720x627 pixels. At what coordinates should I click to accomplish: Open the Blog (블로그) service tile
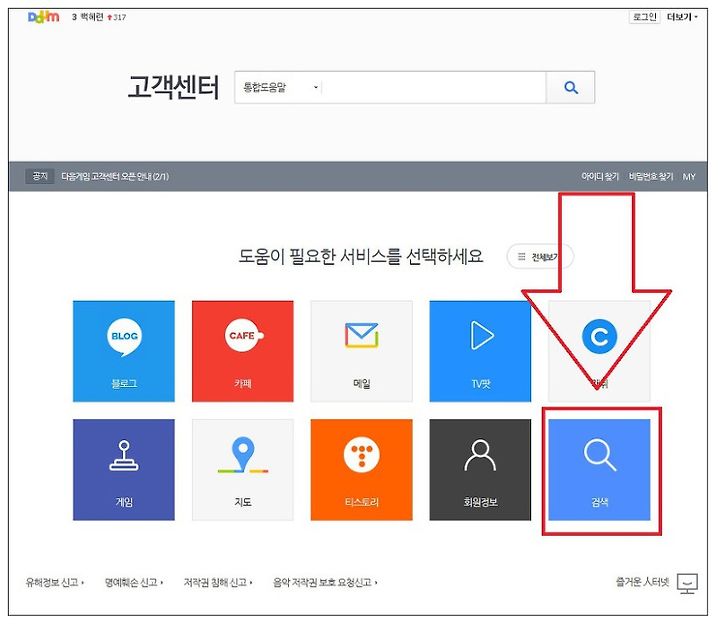point(124,351)
